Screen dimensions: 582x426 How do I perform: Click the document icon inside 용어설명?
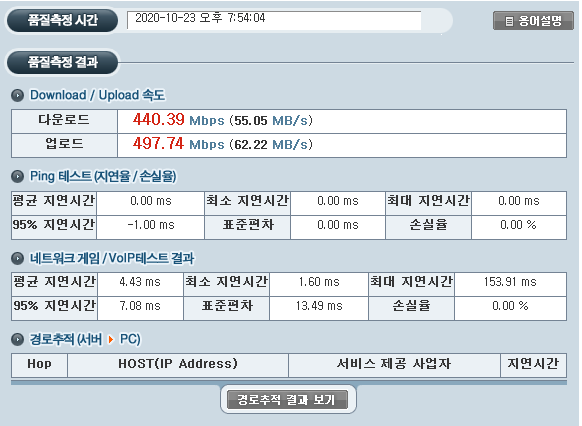point(510,21)
